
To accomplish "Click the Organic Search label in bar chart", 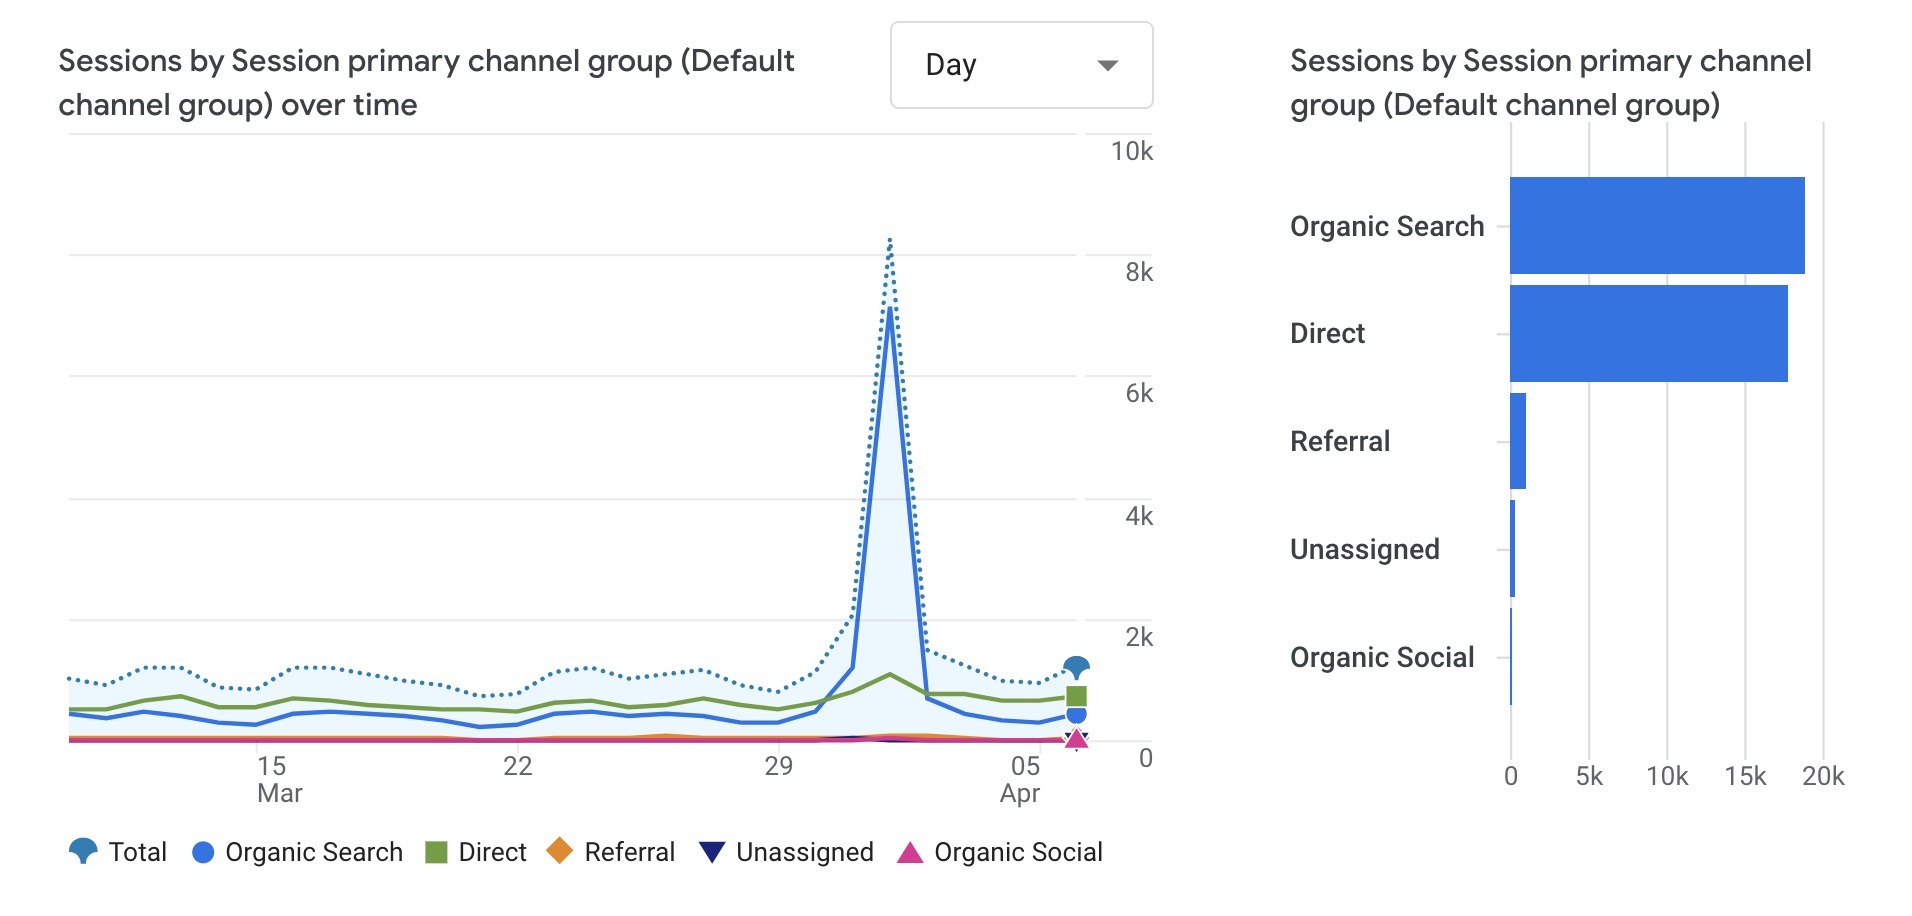I will coord(1386,226).
